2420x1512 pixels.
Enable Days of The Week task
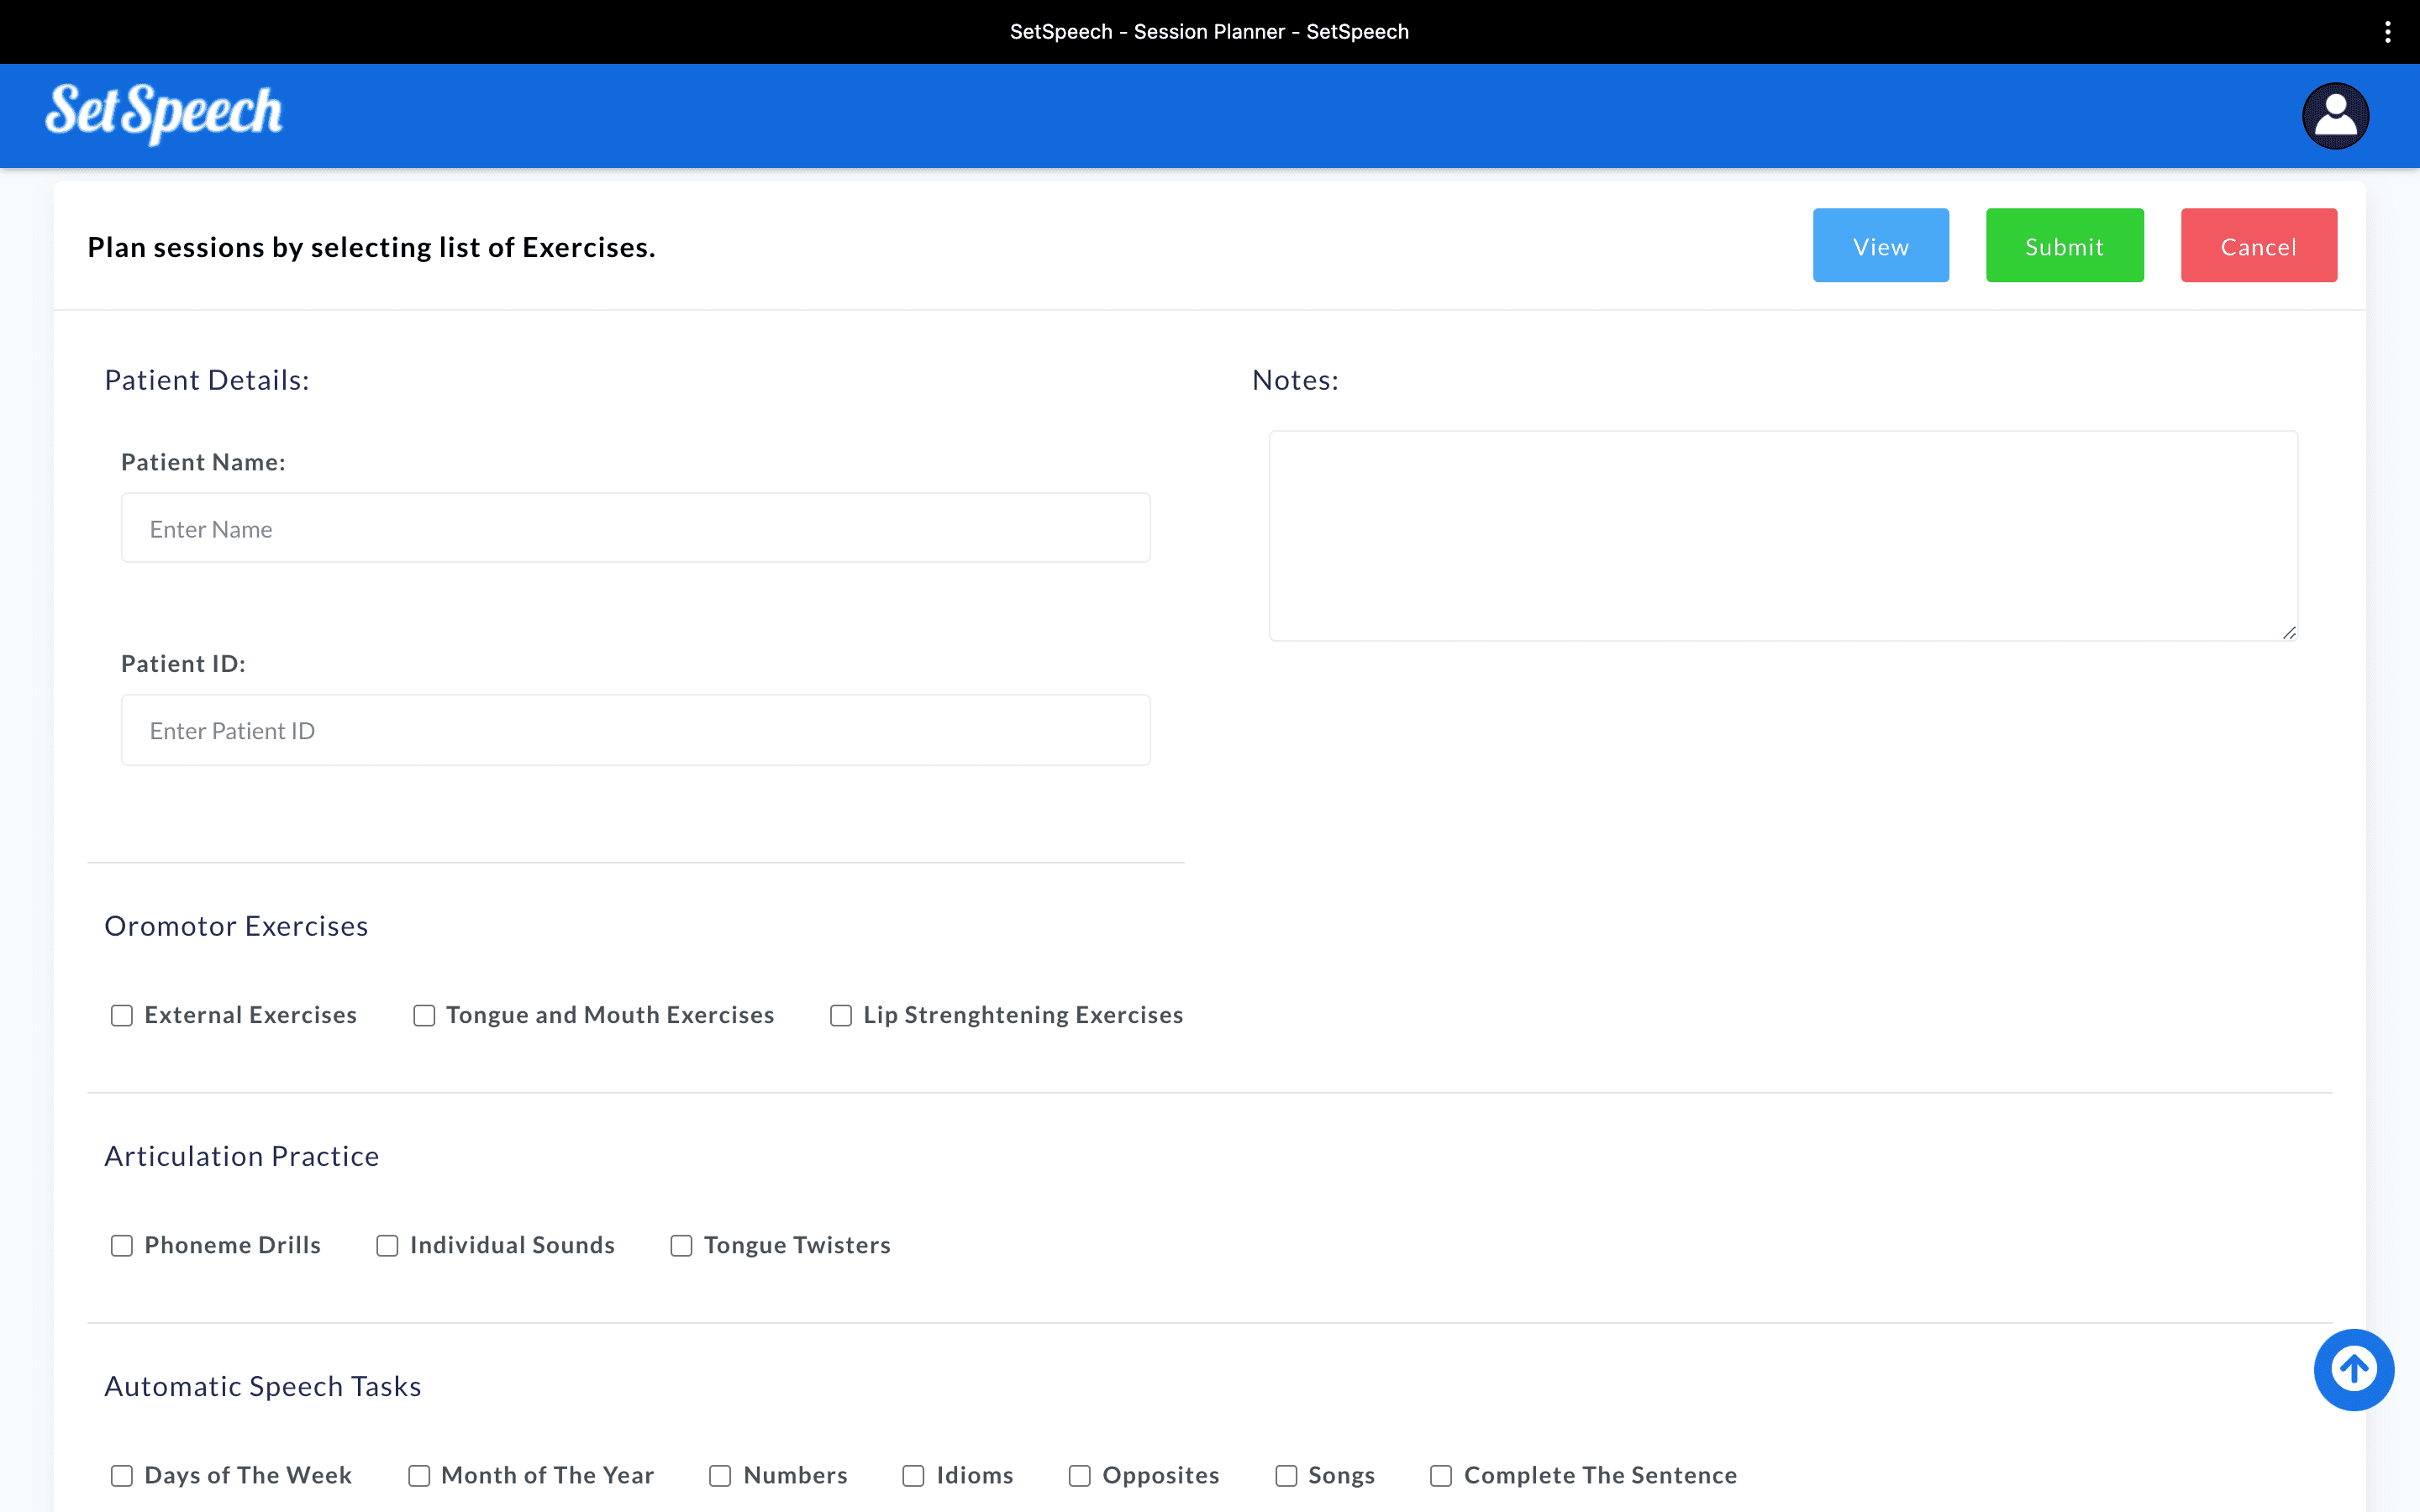click(122, 1476)
